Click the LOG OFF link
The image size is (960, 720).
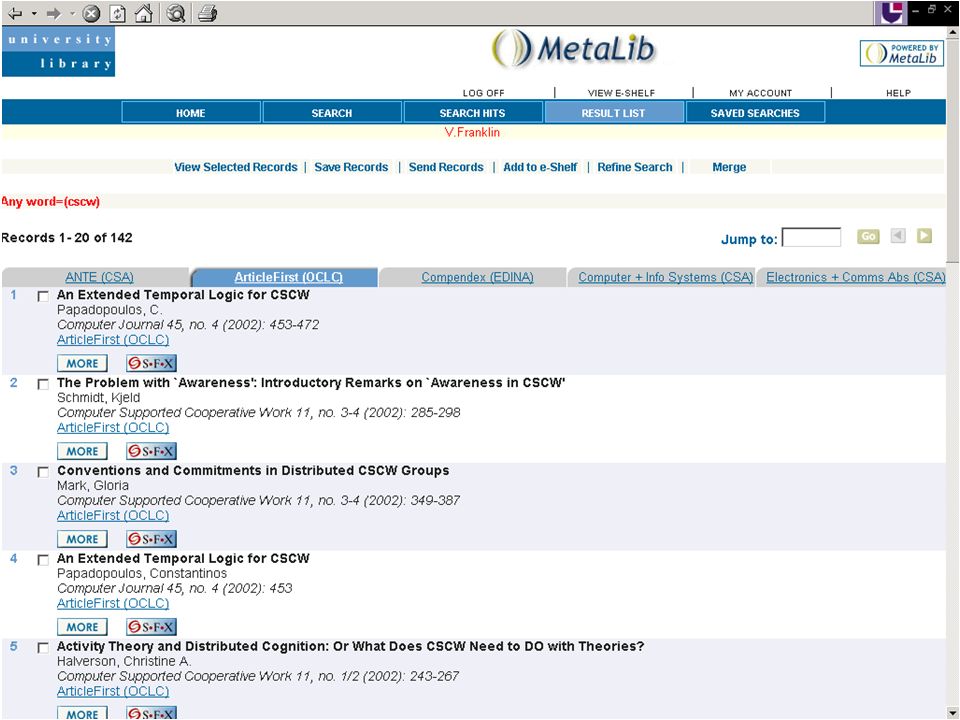[484, 93]
